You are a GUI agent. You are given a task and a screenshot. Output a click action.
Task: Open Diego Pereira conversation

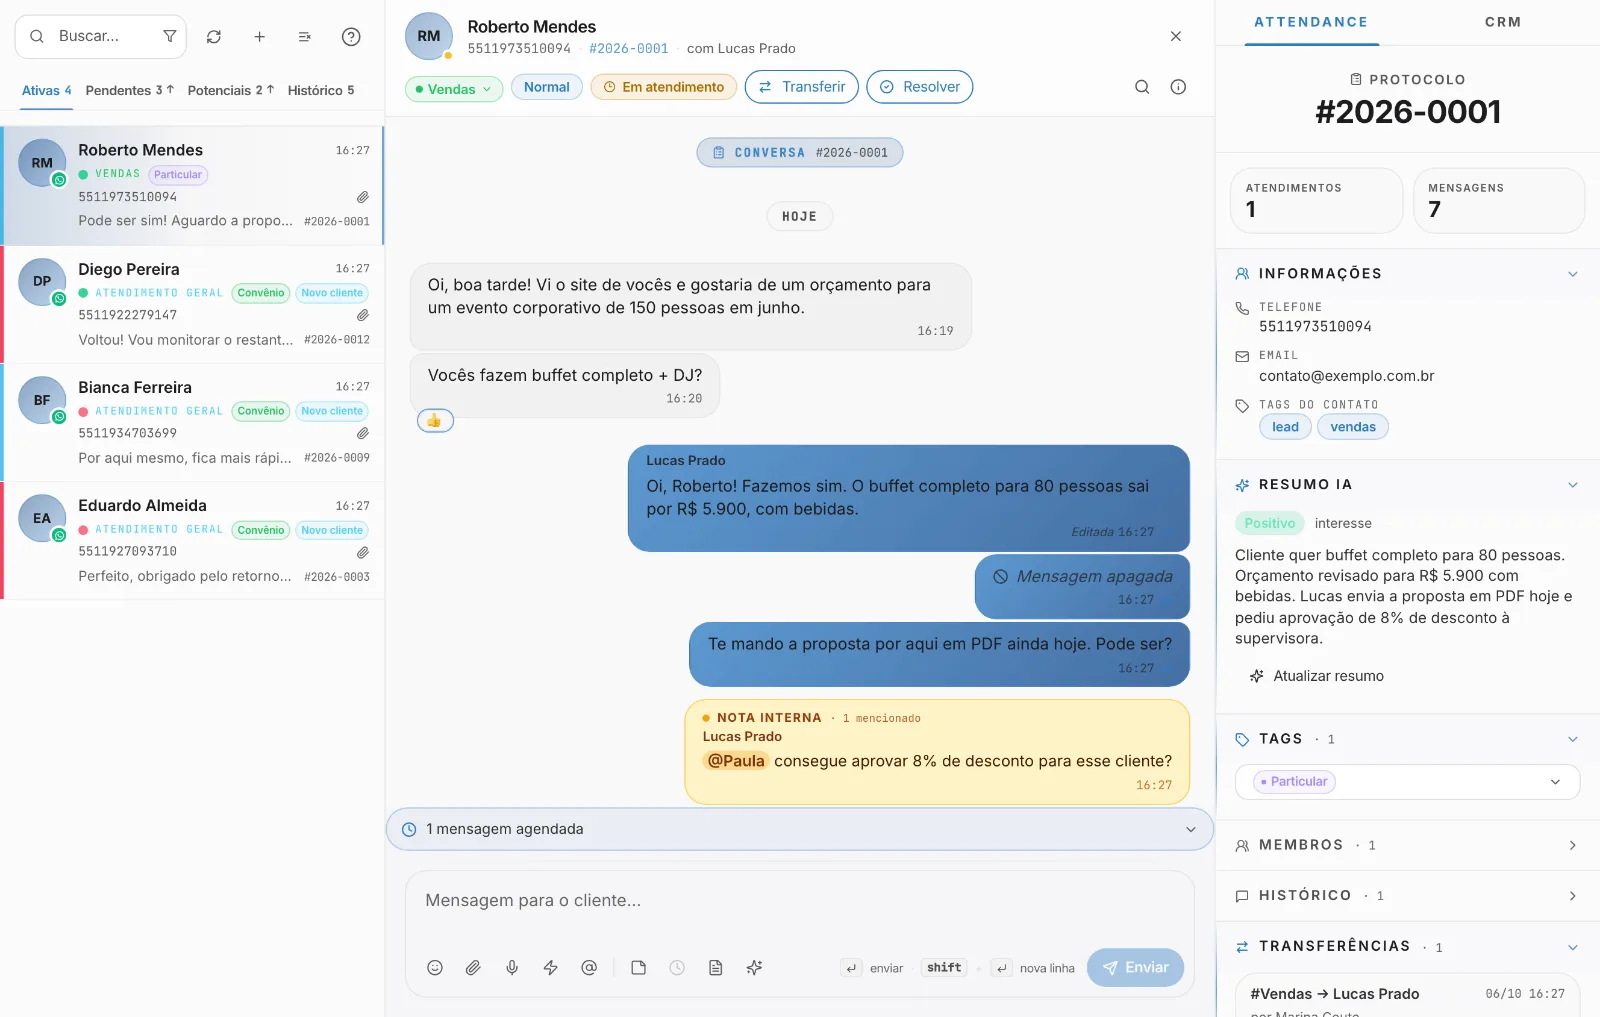click(194, 304)
